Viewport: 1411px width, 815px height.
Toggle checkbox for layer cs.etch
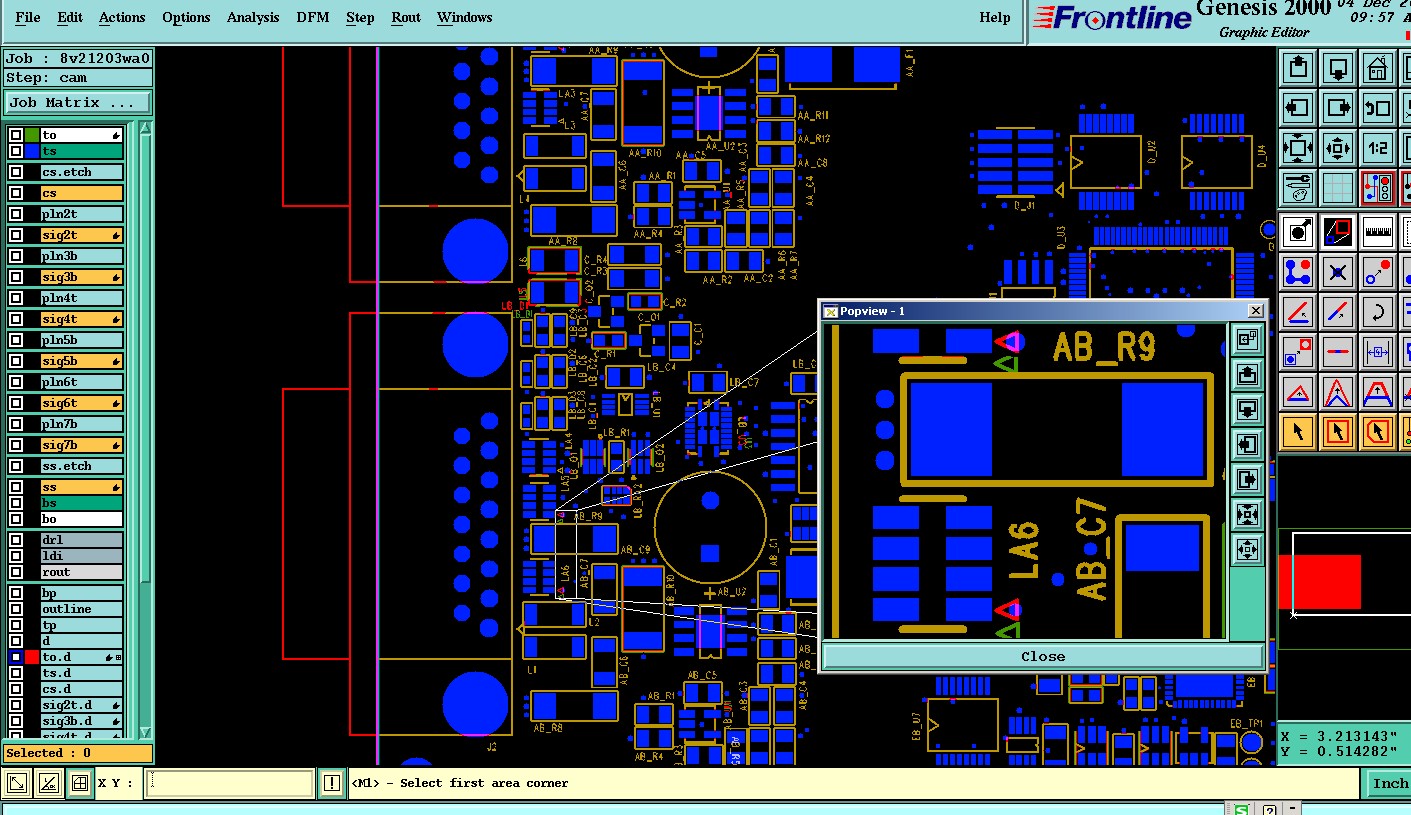coord(16,172)
